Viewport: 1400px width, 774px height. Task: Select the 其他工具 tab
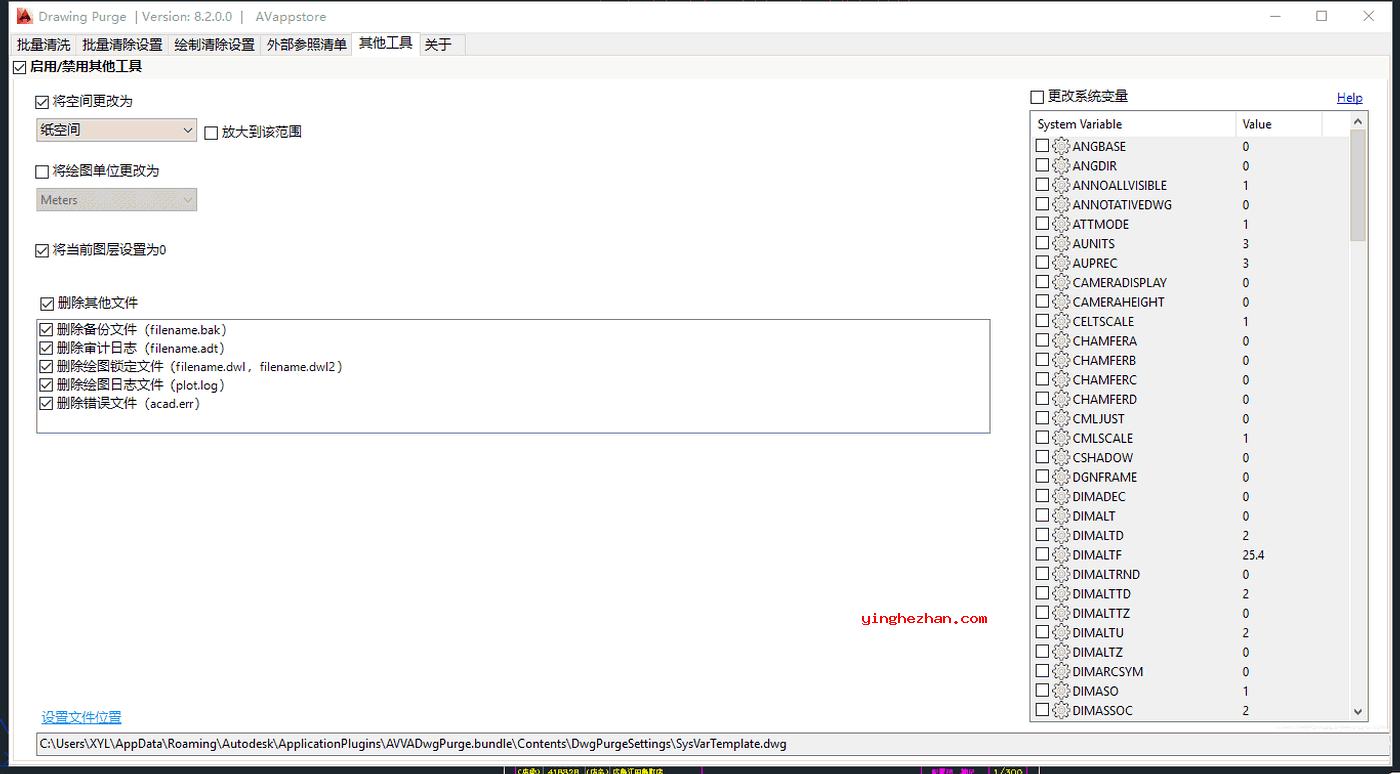click(x=385, y=43)
